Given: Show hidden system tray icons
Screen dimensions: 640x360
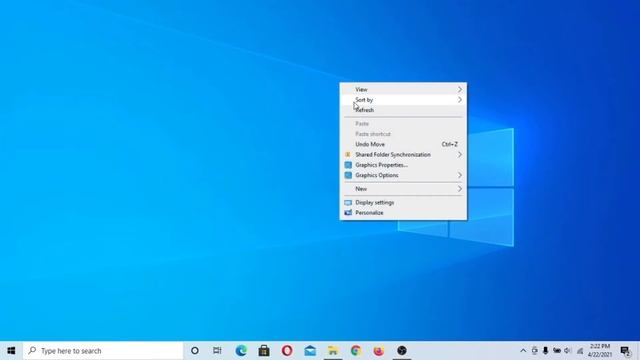Looking at the screenshot, I should (523, 351).
